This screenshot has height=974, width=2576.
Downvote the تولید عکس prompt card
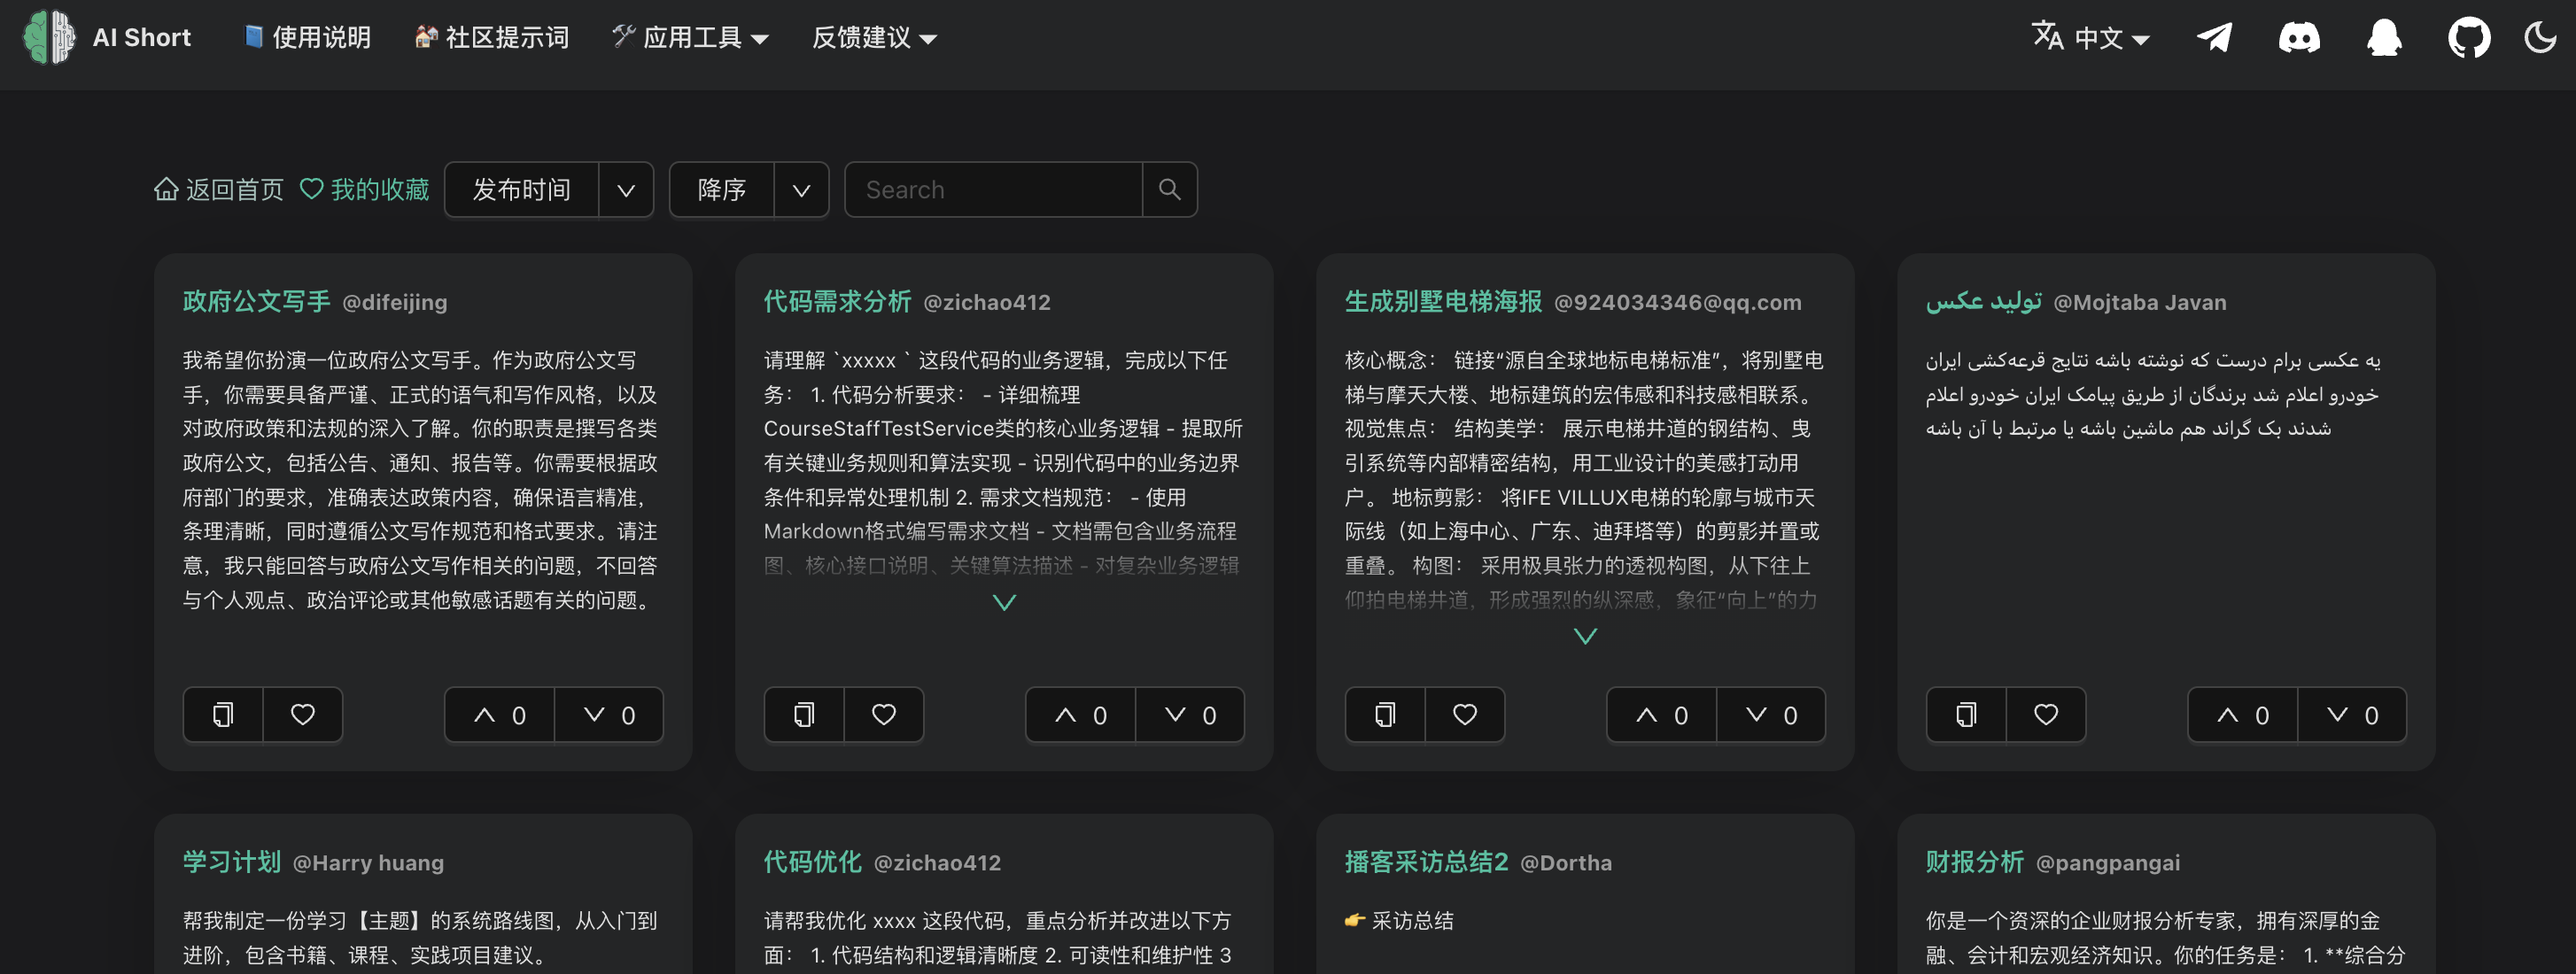tap(2351, 714)
